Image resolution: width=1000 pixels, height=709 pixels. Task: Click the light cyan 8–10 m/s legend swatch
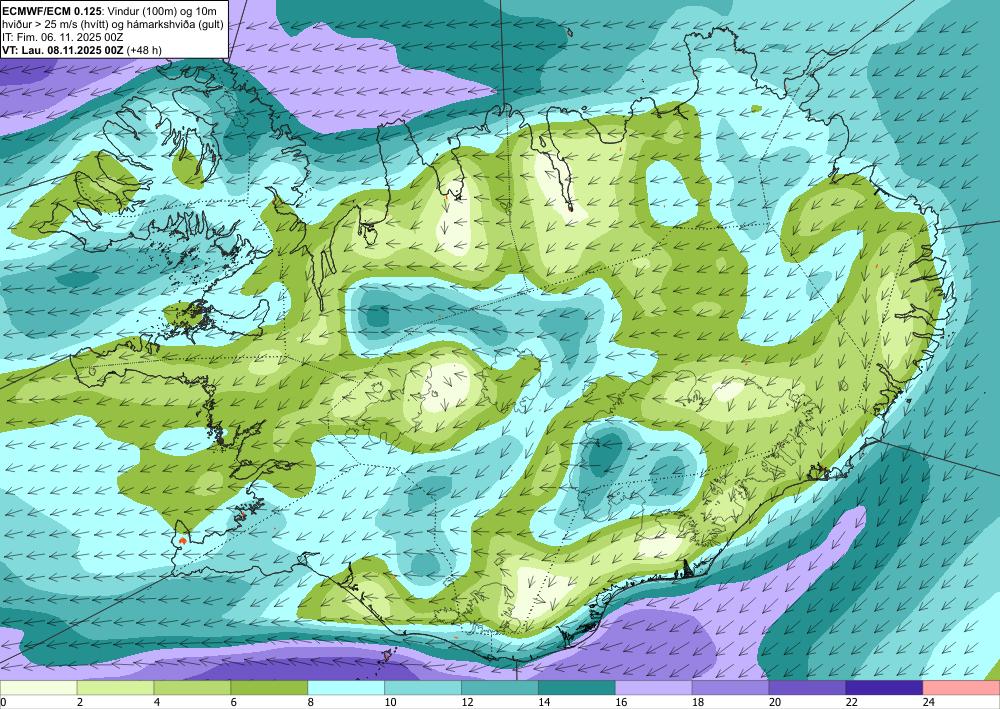coord(346,688)
